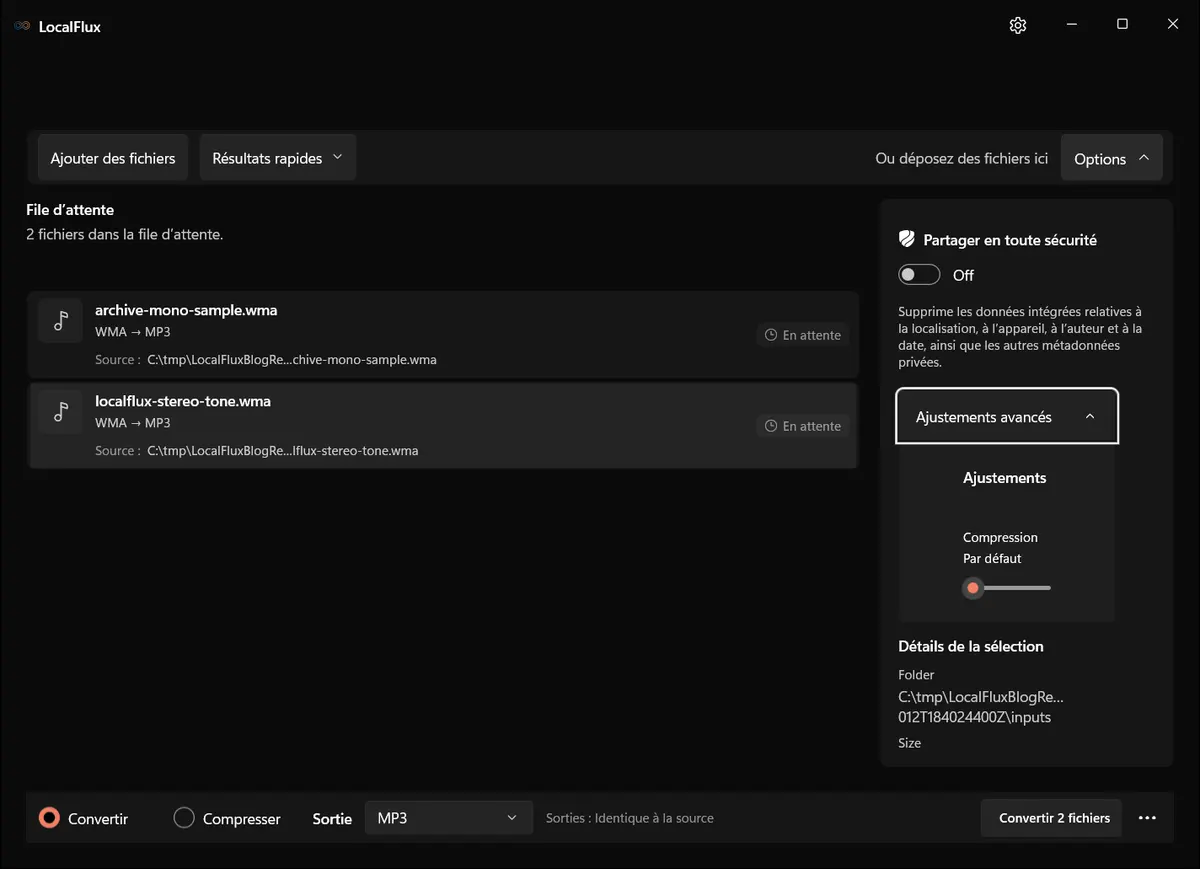This screenshot has width=1200, height=869.
Task: Click the LocalFlux infinity logo icon
Action: click(22, 26)
